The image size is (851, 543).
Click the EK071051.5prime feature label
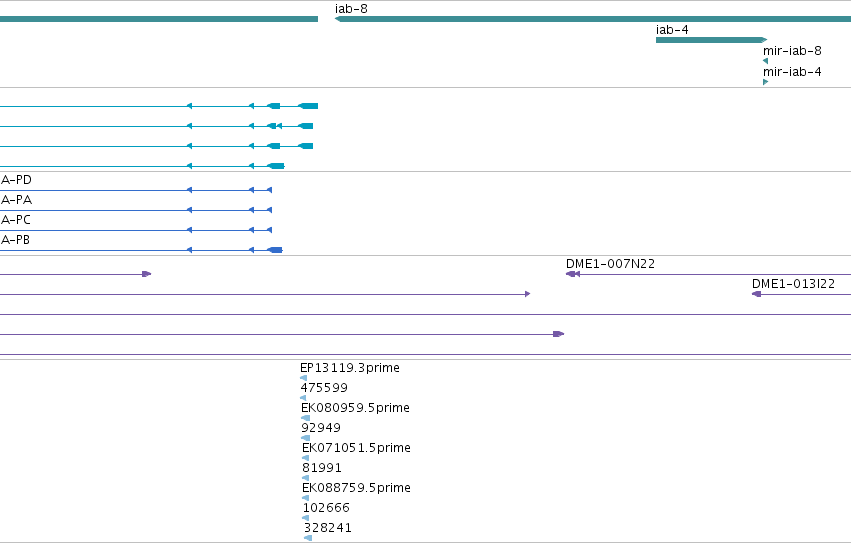tap(356, 448)
